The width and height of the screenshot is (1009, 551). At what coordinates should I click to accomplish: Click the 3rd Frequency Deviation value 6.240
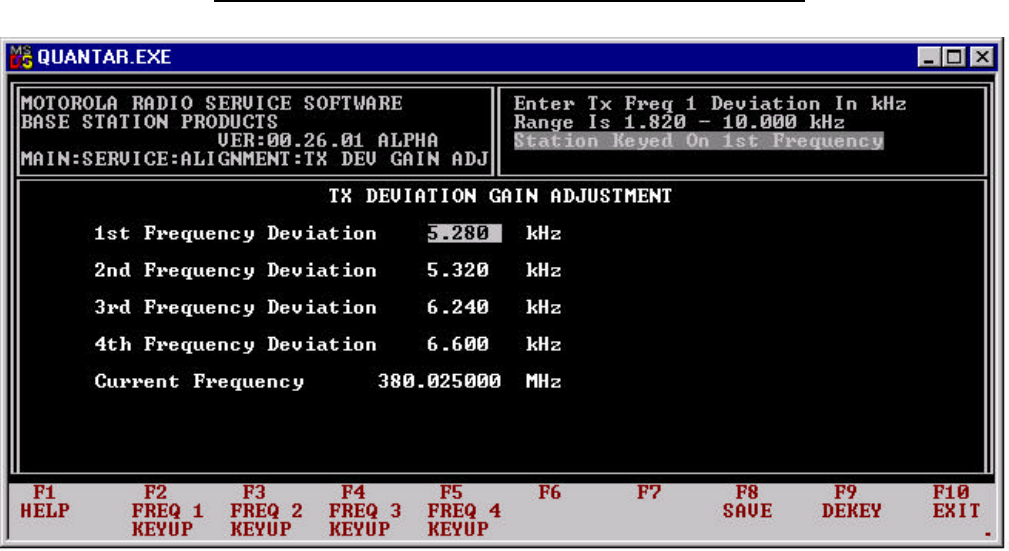pos(458,307)
